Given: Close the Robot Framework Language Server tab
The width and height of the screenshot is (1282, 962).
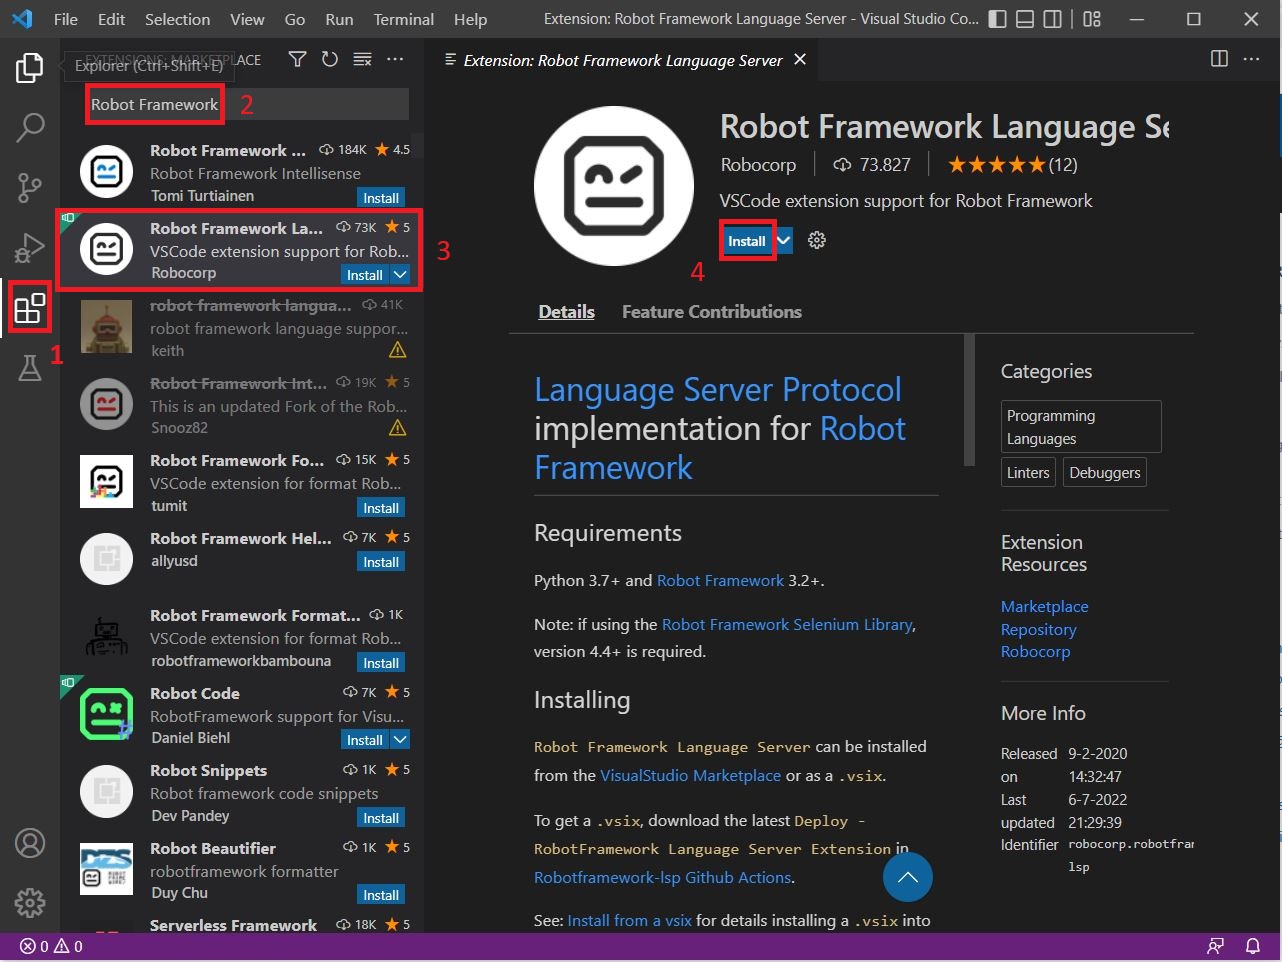Looking at the screenshot, I should (x=800, y=60).
